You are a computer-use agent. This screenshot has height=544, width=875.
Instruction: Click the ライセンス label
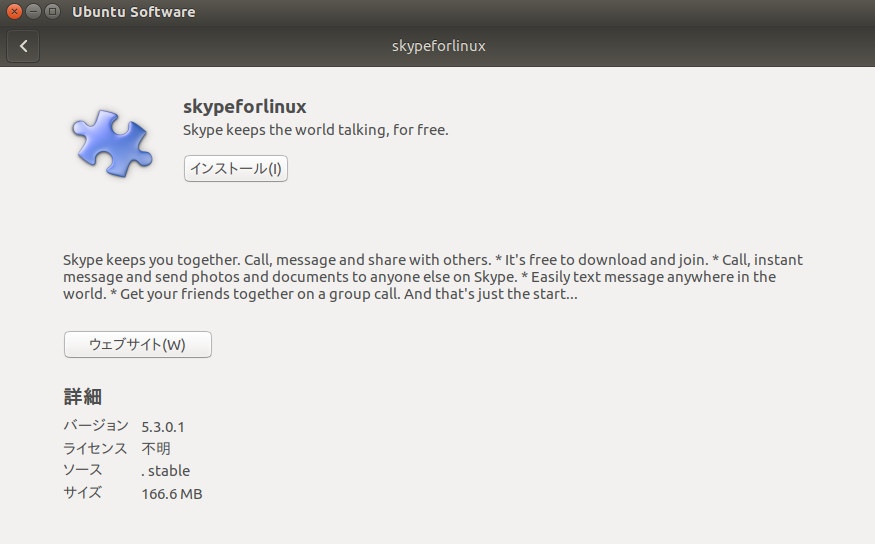95,448
